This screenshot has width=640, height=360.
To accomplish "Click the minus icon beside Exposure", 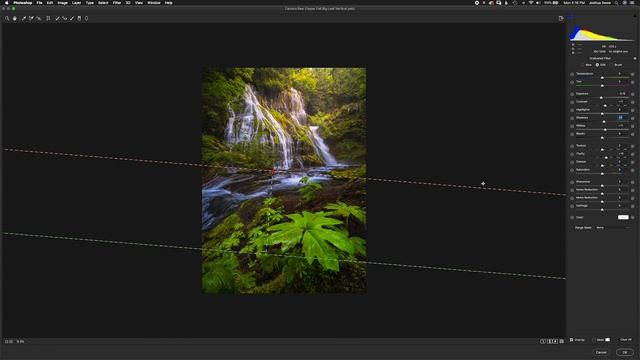I will (x=572, y=94).
